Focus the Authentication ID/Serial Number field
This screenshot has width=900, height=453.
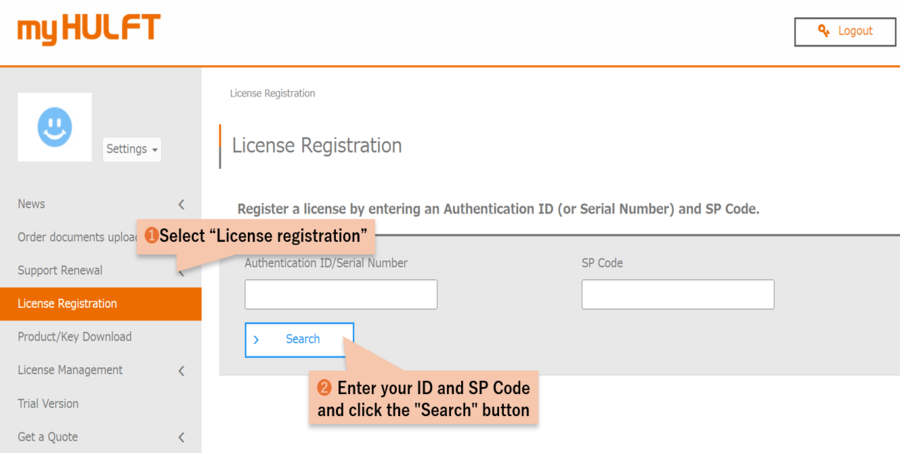point(341,295)
